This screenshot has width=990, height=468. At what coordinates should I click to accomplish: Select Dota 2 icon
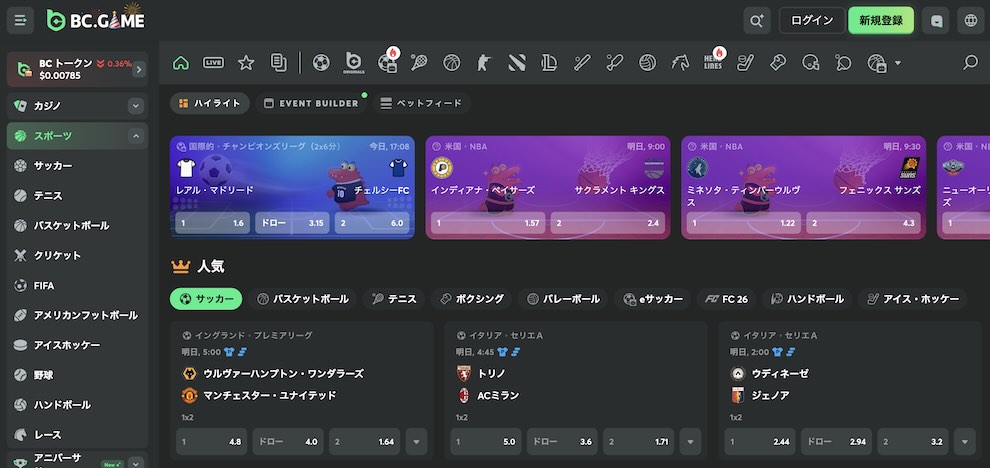coord(516,63)
